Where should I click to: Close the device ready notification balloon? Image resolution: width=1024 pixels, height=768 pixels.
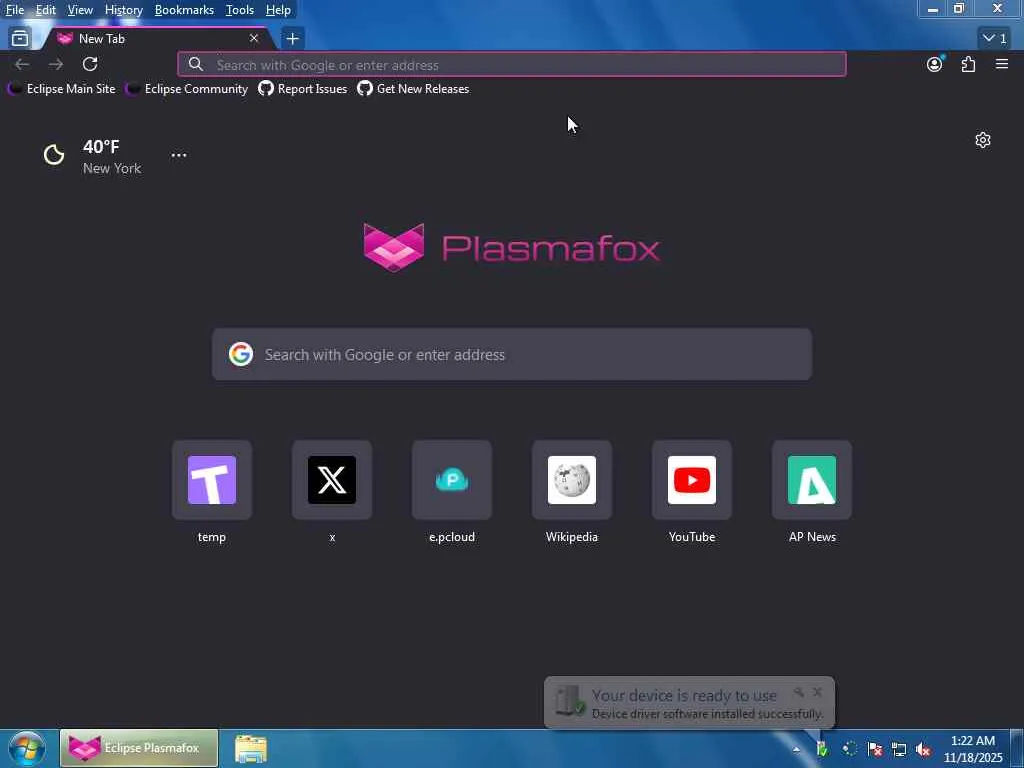pyautogui.click(x=818, y=692)
